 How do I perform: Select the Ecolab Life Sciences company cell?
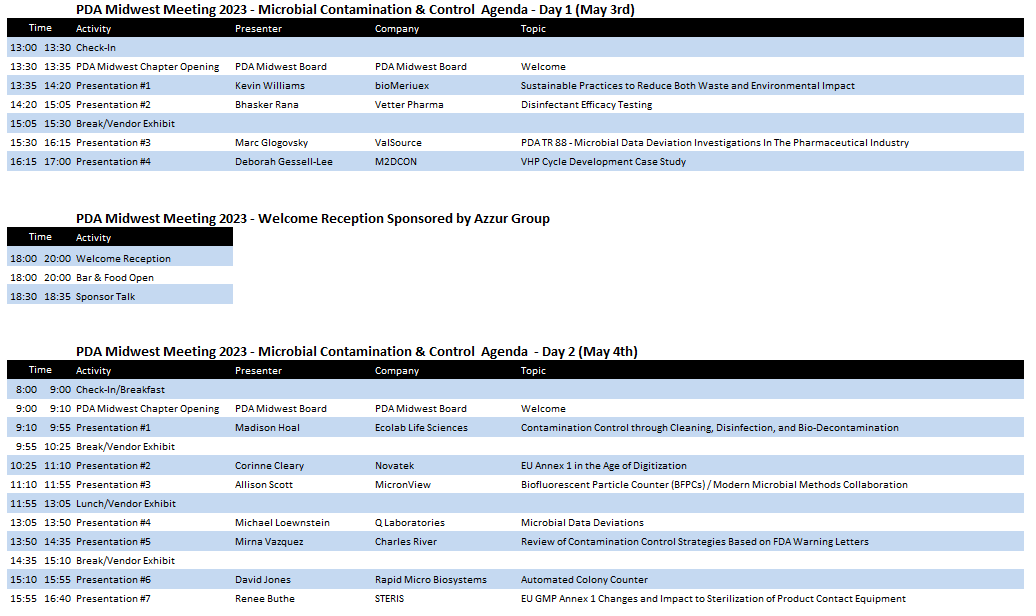(421, 428)
